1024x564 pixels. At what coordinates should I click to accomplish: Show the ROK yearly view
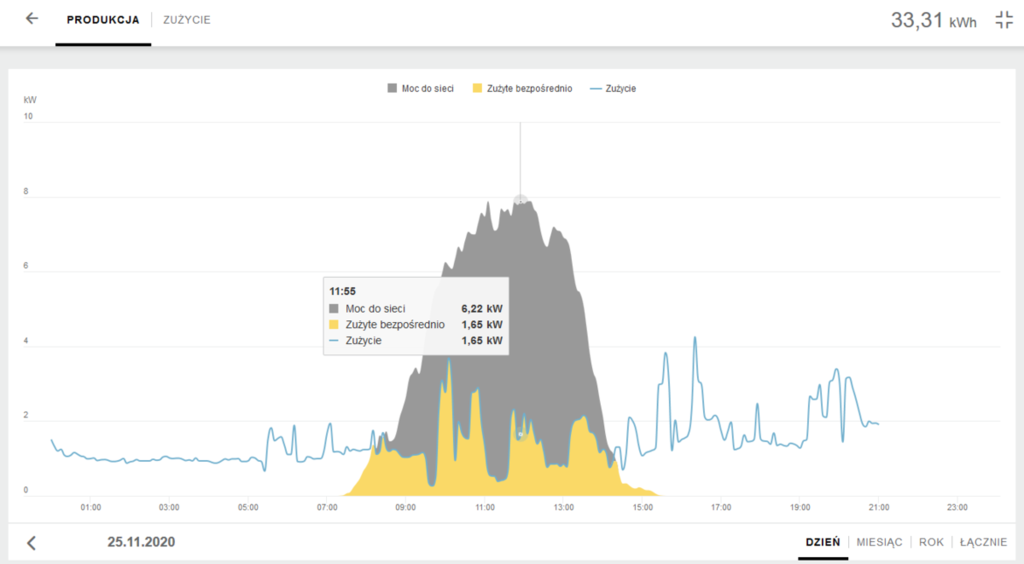[x=931, y=542]
